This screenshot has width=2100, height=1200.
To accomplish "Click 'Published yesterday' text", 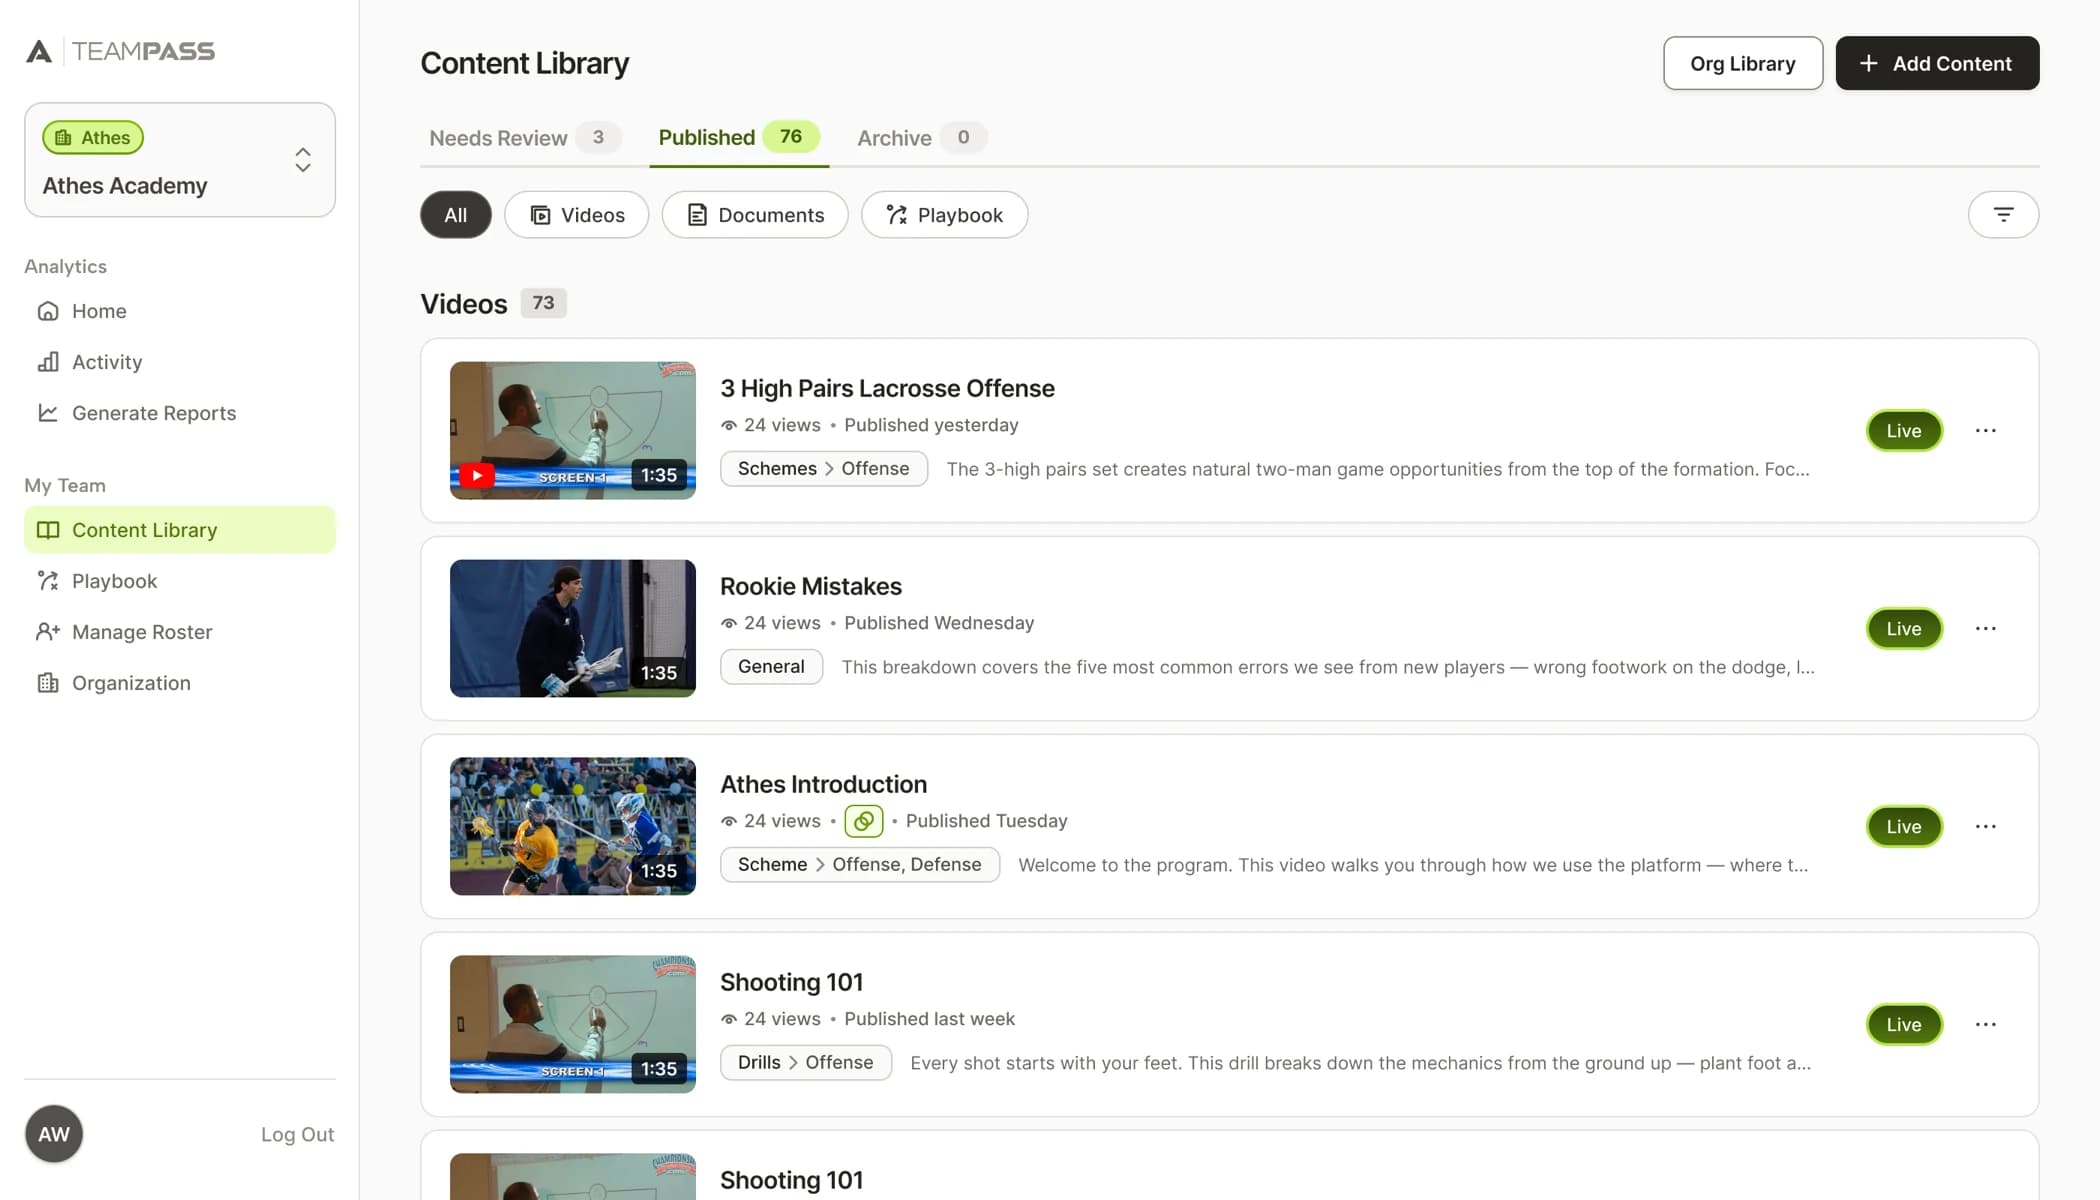I will [931, 425].
